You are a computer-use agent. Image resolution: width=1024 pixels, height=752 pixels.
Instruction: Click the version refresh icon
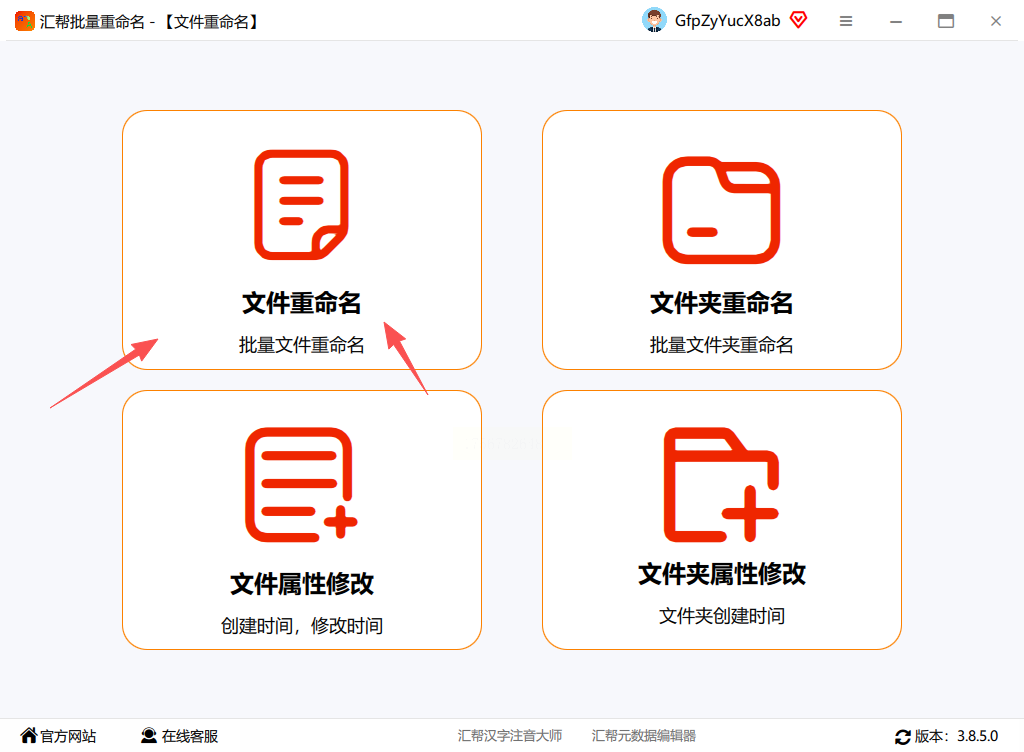pyautogui.click(x=903, y=737)
